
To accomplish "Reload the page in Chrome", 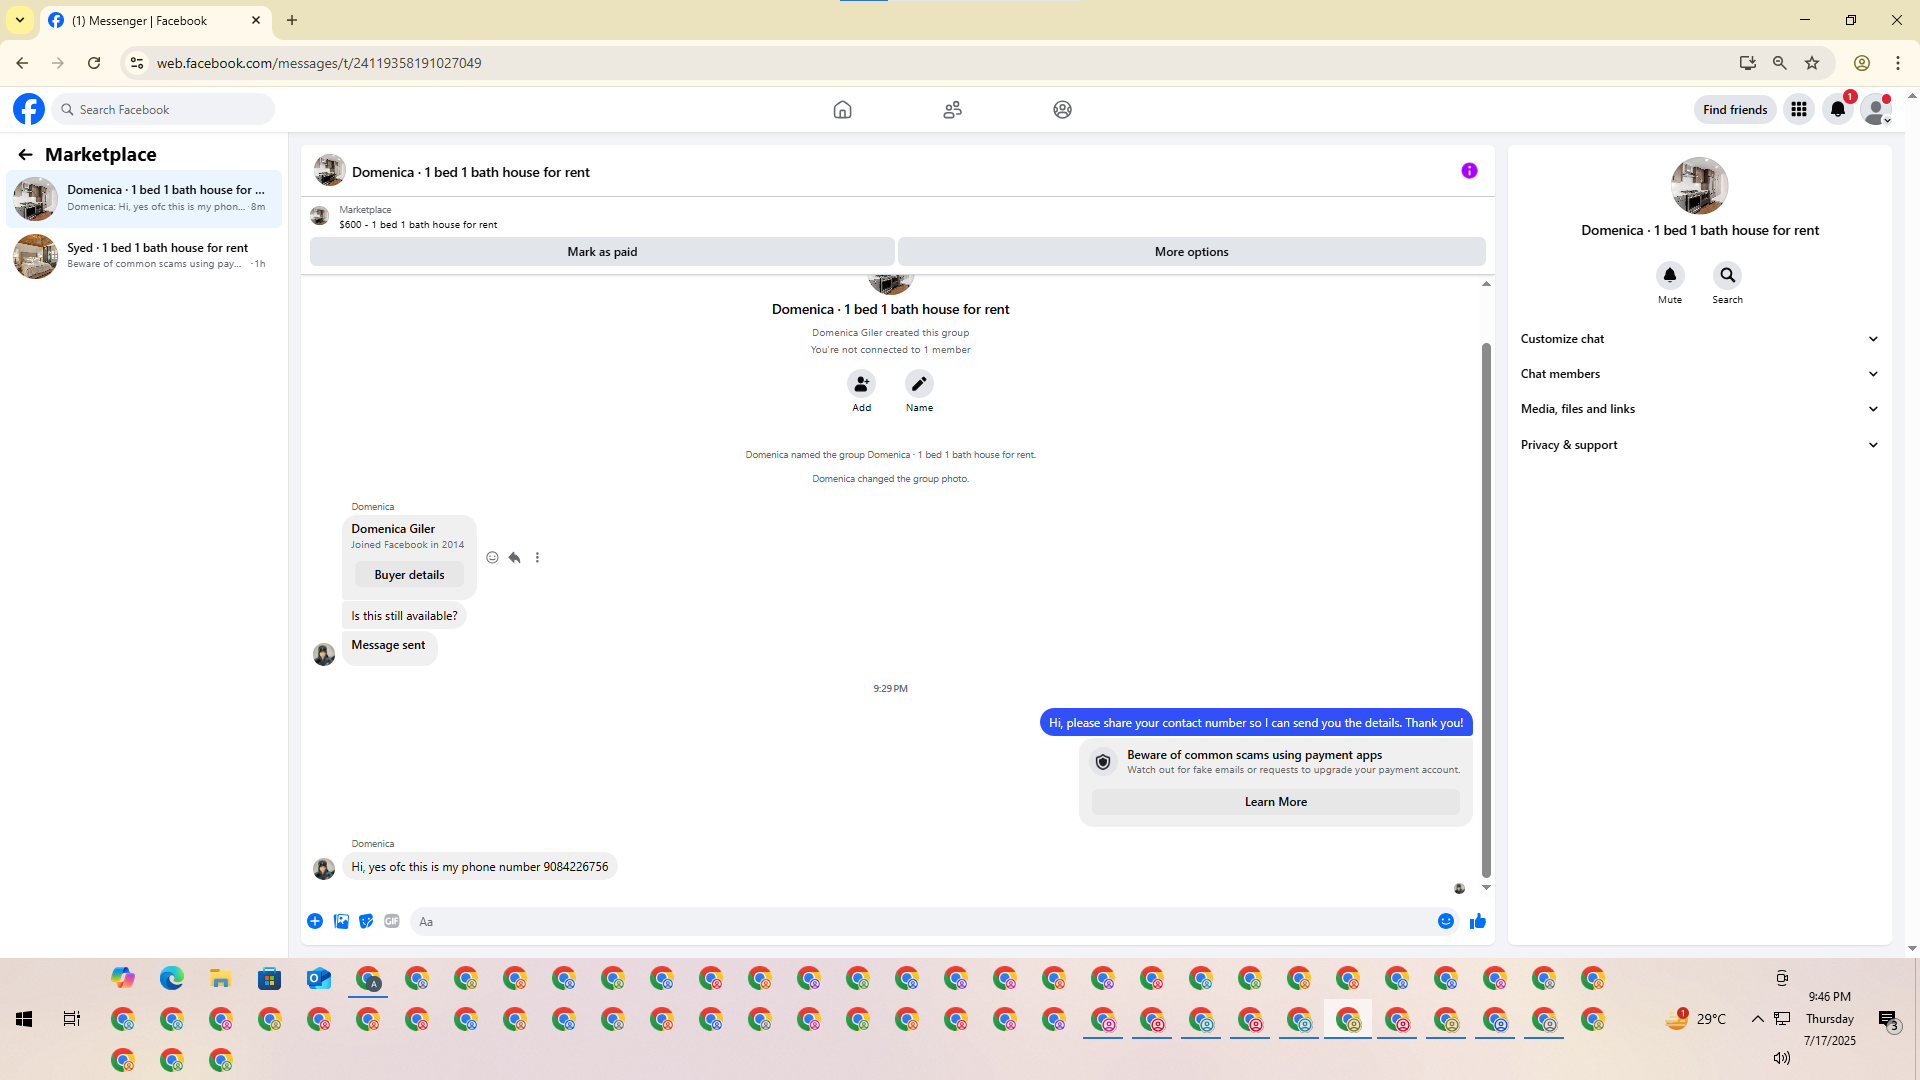I will (x=94, y=63).
